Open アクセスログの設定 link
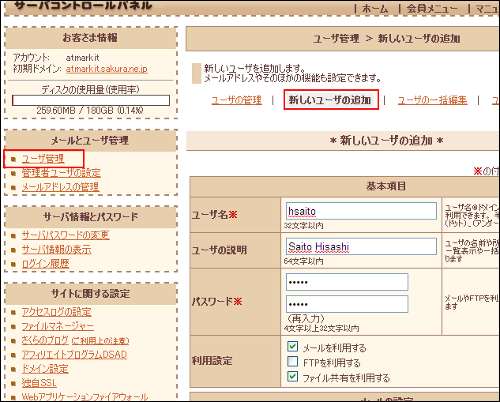 pos(56,312)
